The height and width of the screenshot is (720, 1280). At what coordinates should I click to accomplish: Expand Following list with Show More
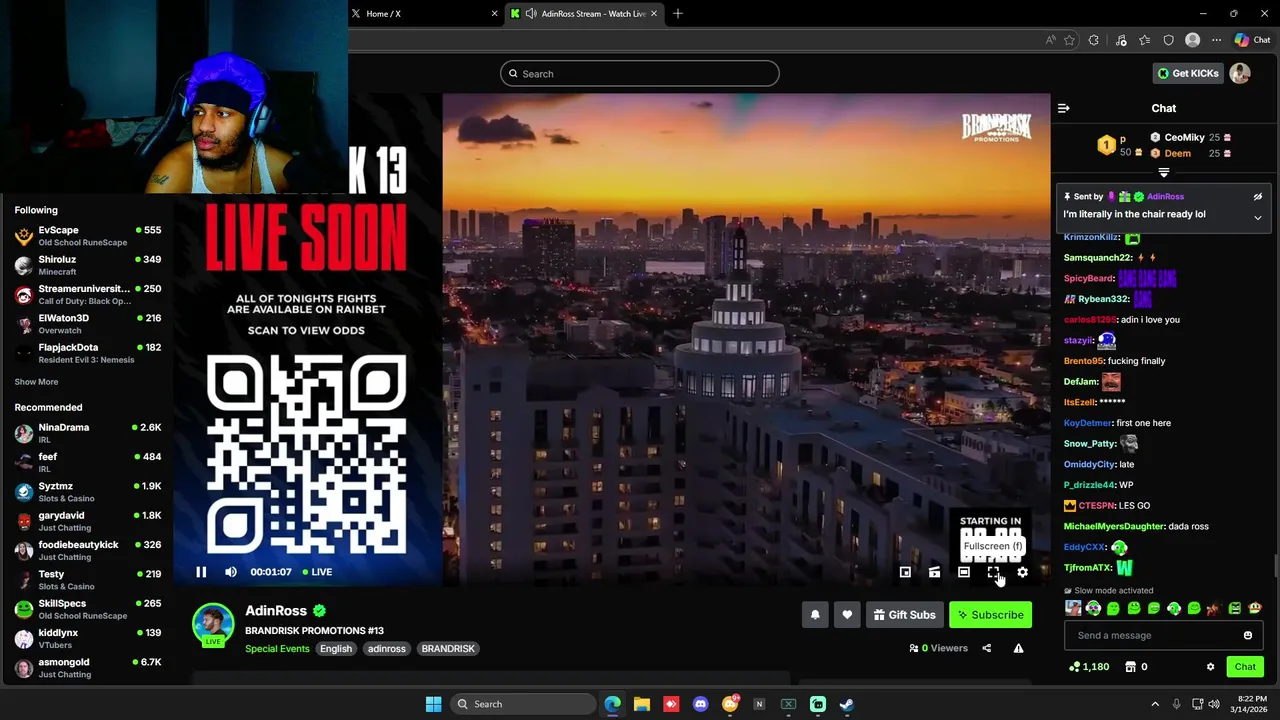36,382
